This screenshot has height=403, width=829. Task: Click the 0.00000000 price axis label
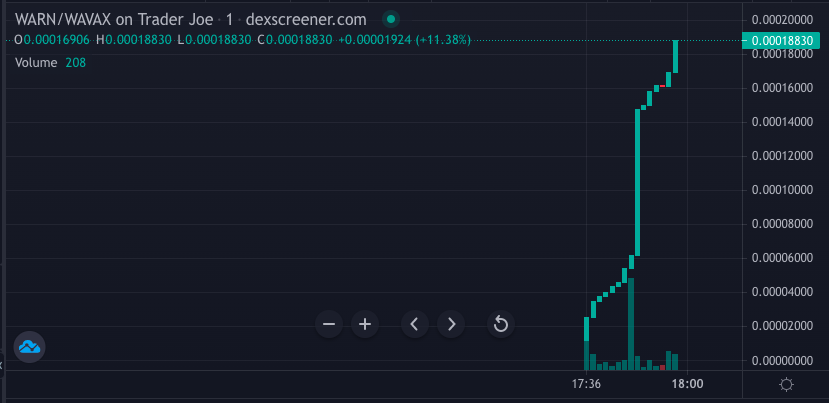[782, 360]
